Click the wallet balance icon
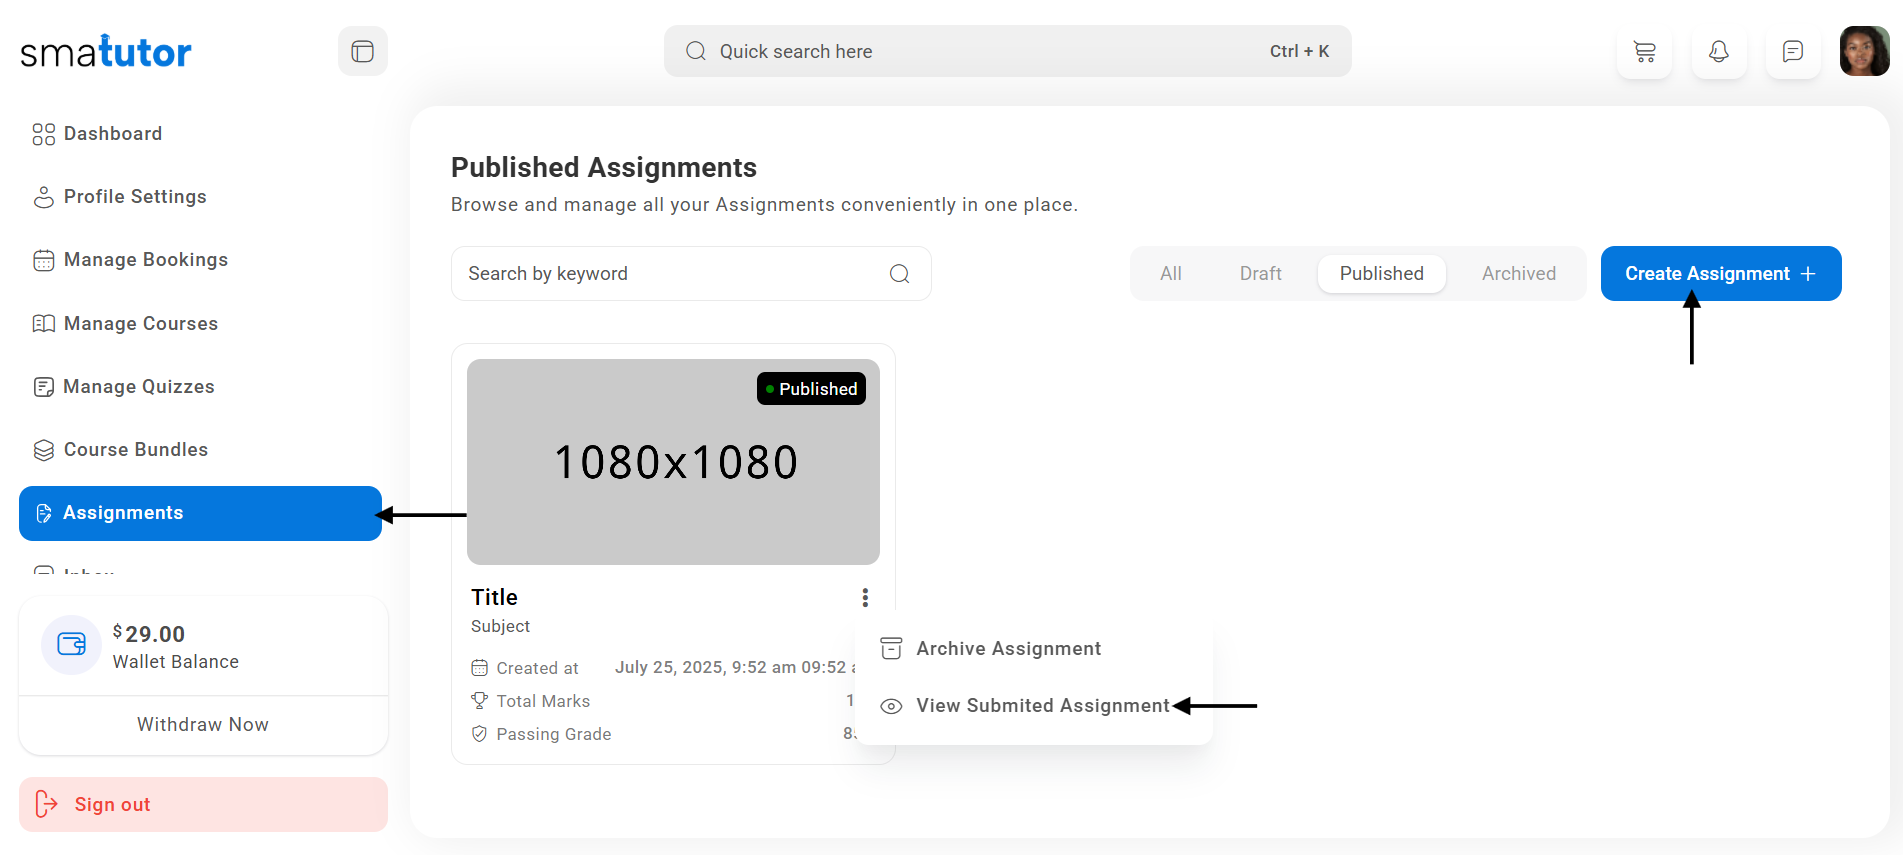The height and width of the screenshot is (855, 1903). [71, 645]
